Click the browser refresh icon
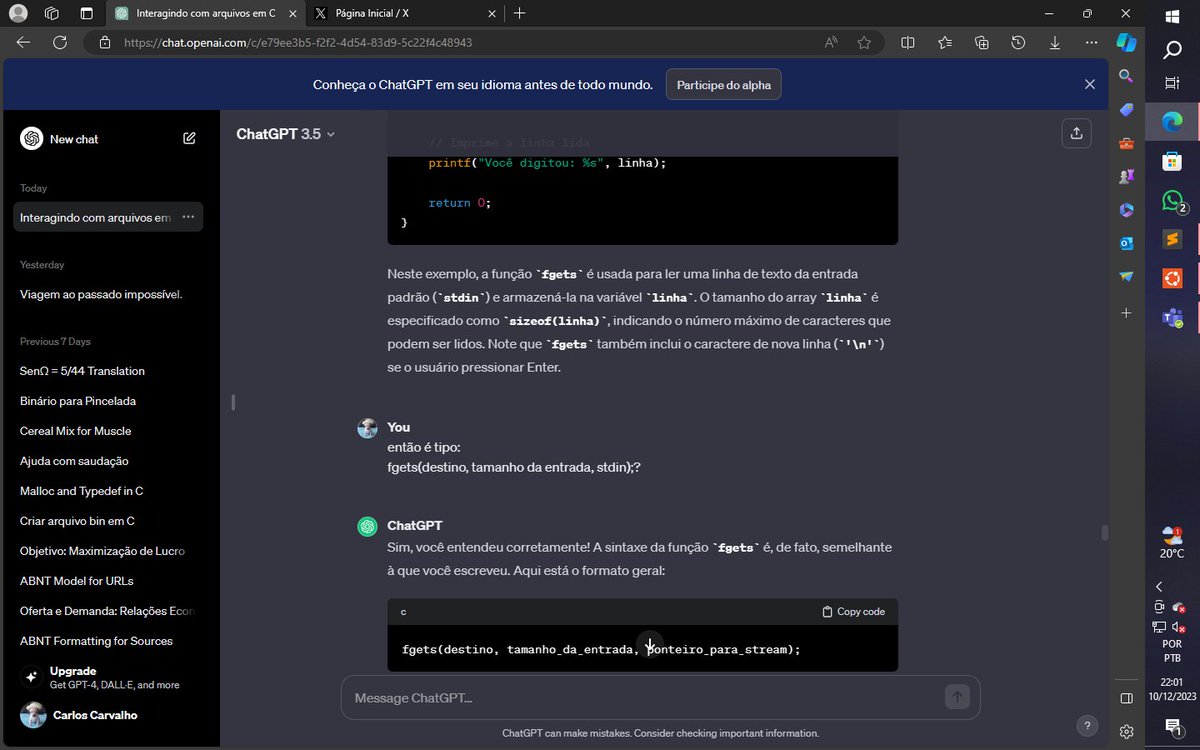Screen dimensions: 1200x750 [x=60, y=43]
